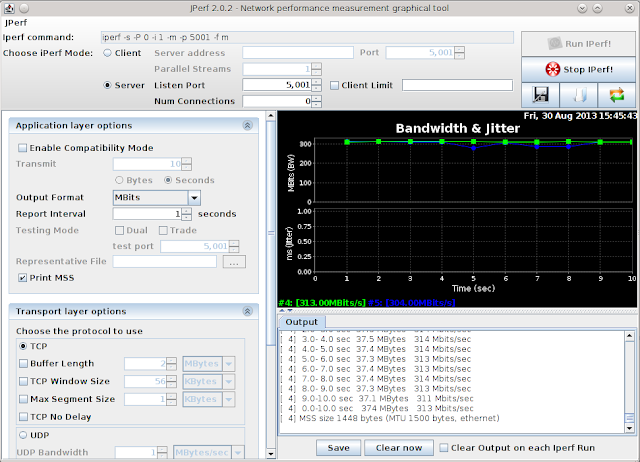
Task: Enable Compatibility Mode checkbox
Action: tap(22, 148)
